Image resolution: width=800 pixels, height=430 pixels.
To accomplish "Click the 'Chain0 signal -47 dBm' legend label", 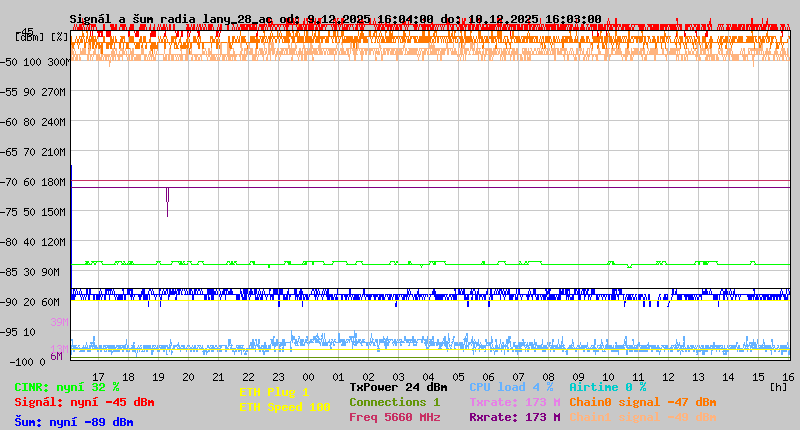I will click(643, 402).
